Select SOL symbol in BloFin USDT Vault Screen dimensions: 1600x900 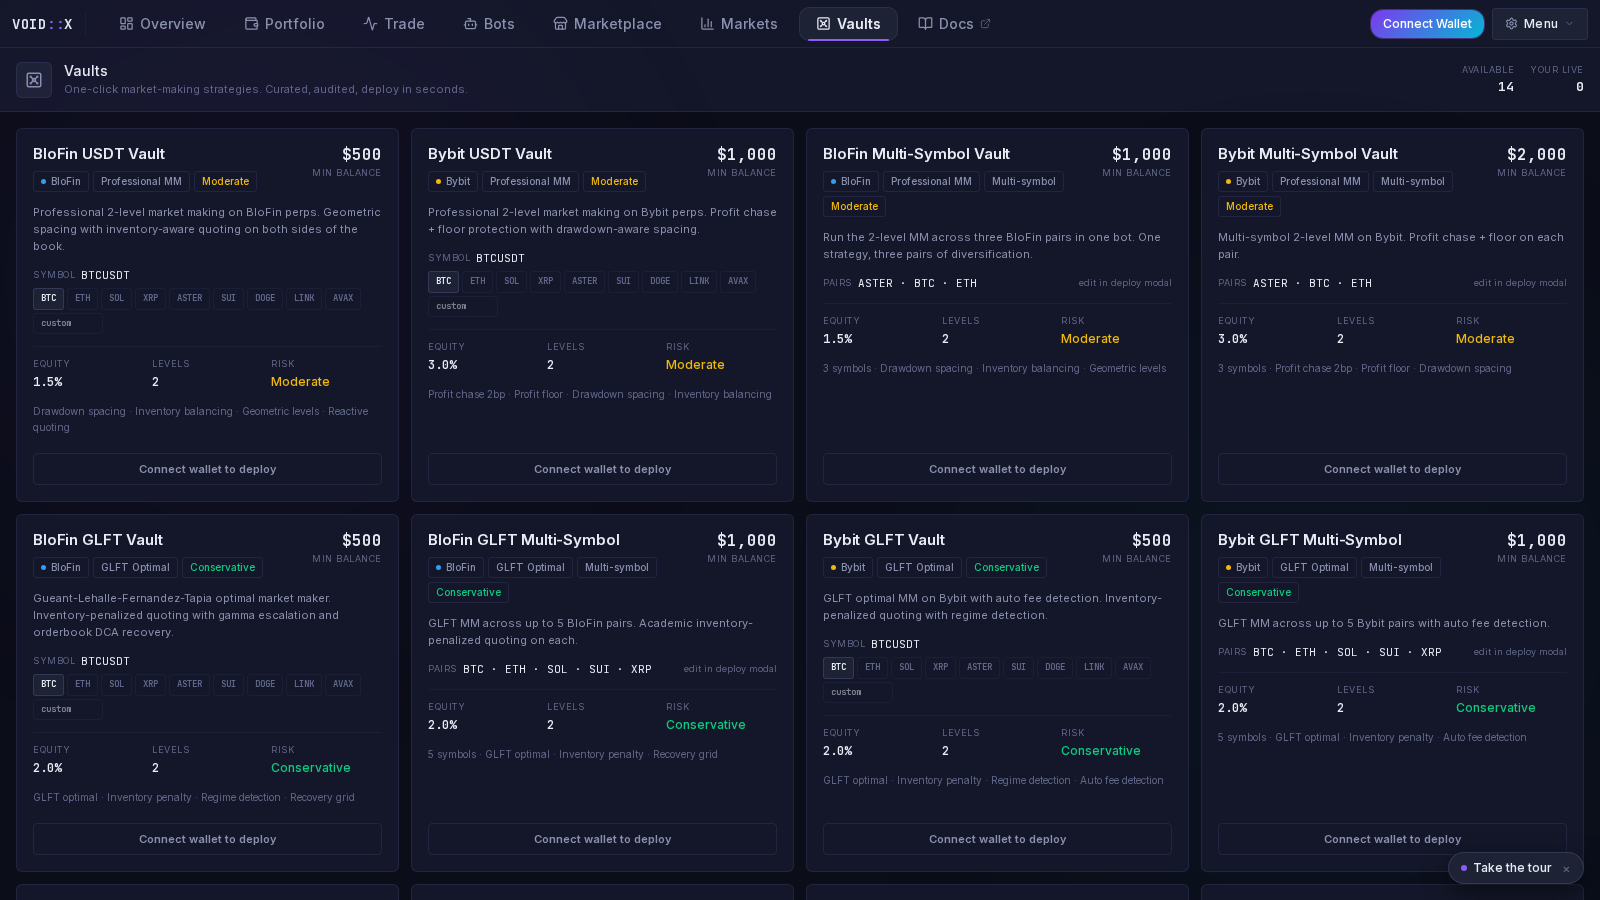[x=117, y=298]
